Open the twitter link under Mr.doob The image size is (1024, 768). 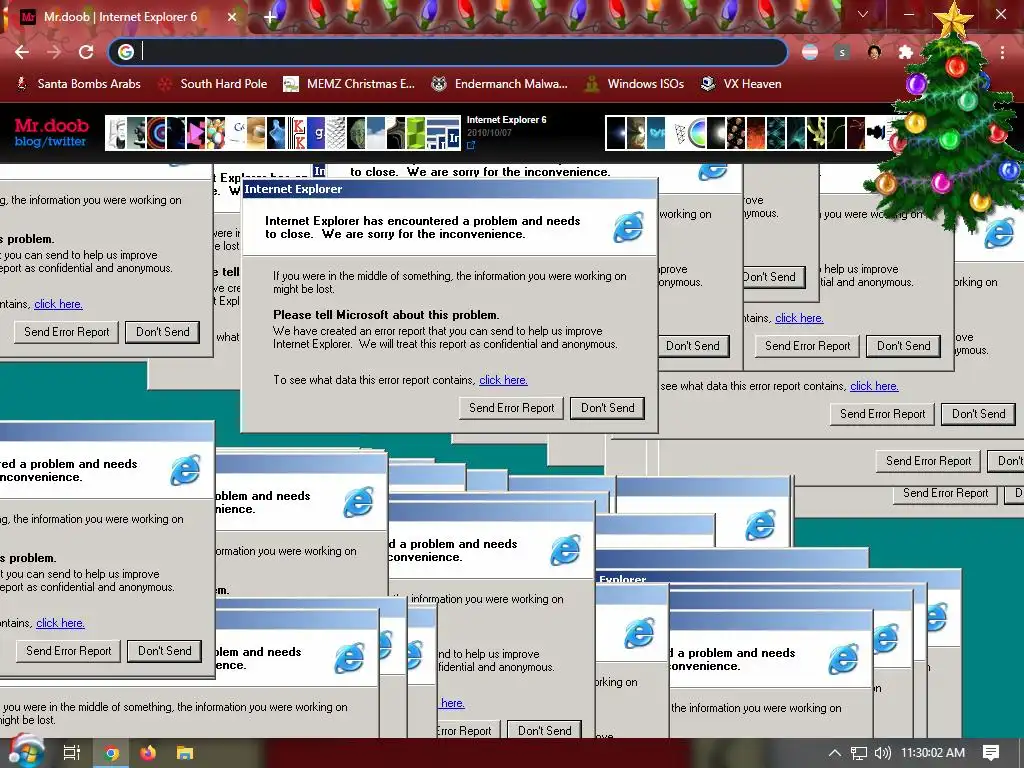(x=65, y=142)
